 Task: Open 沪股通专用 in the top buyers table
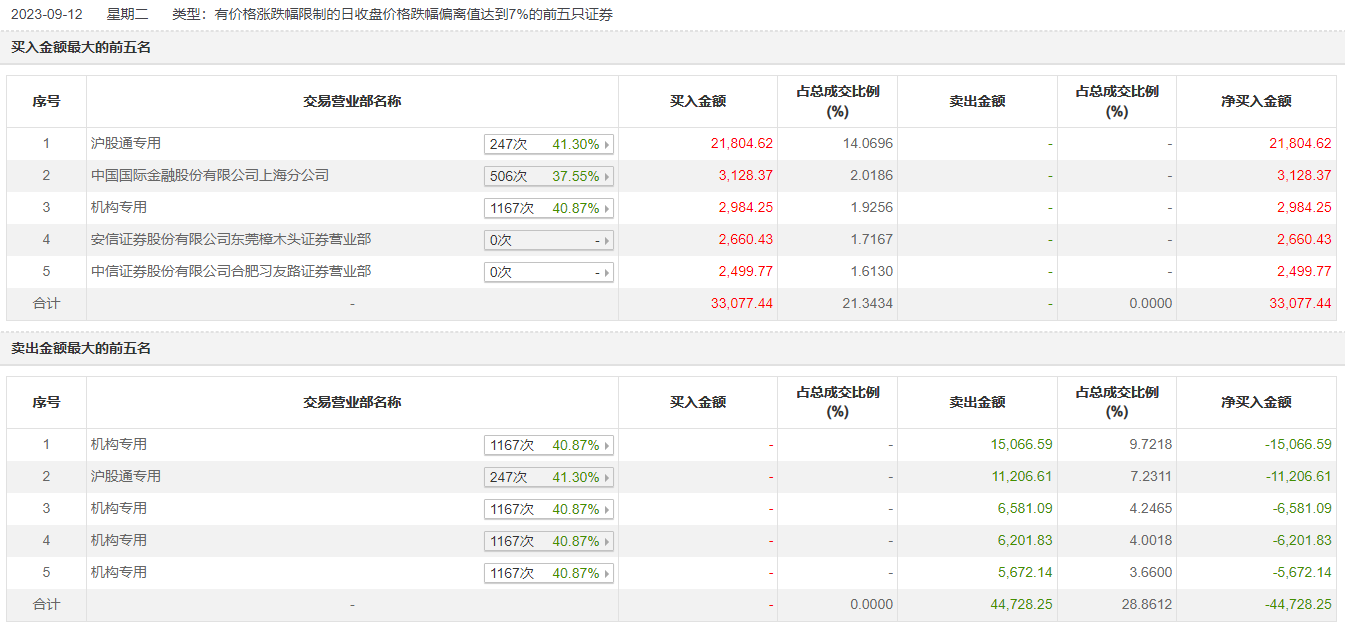pyautogui.click(x=125, y=143)
